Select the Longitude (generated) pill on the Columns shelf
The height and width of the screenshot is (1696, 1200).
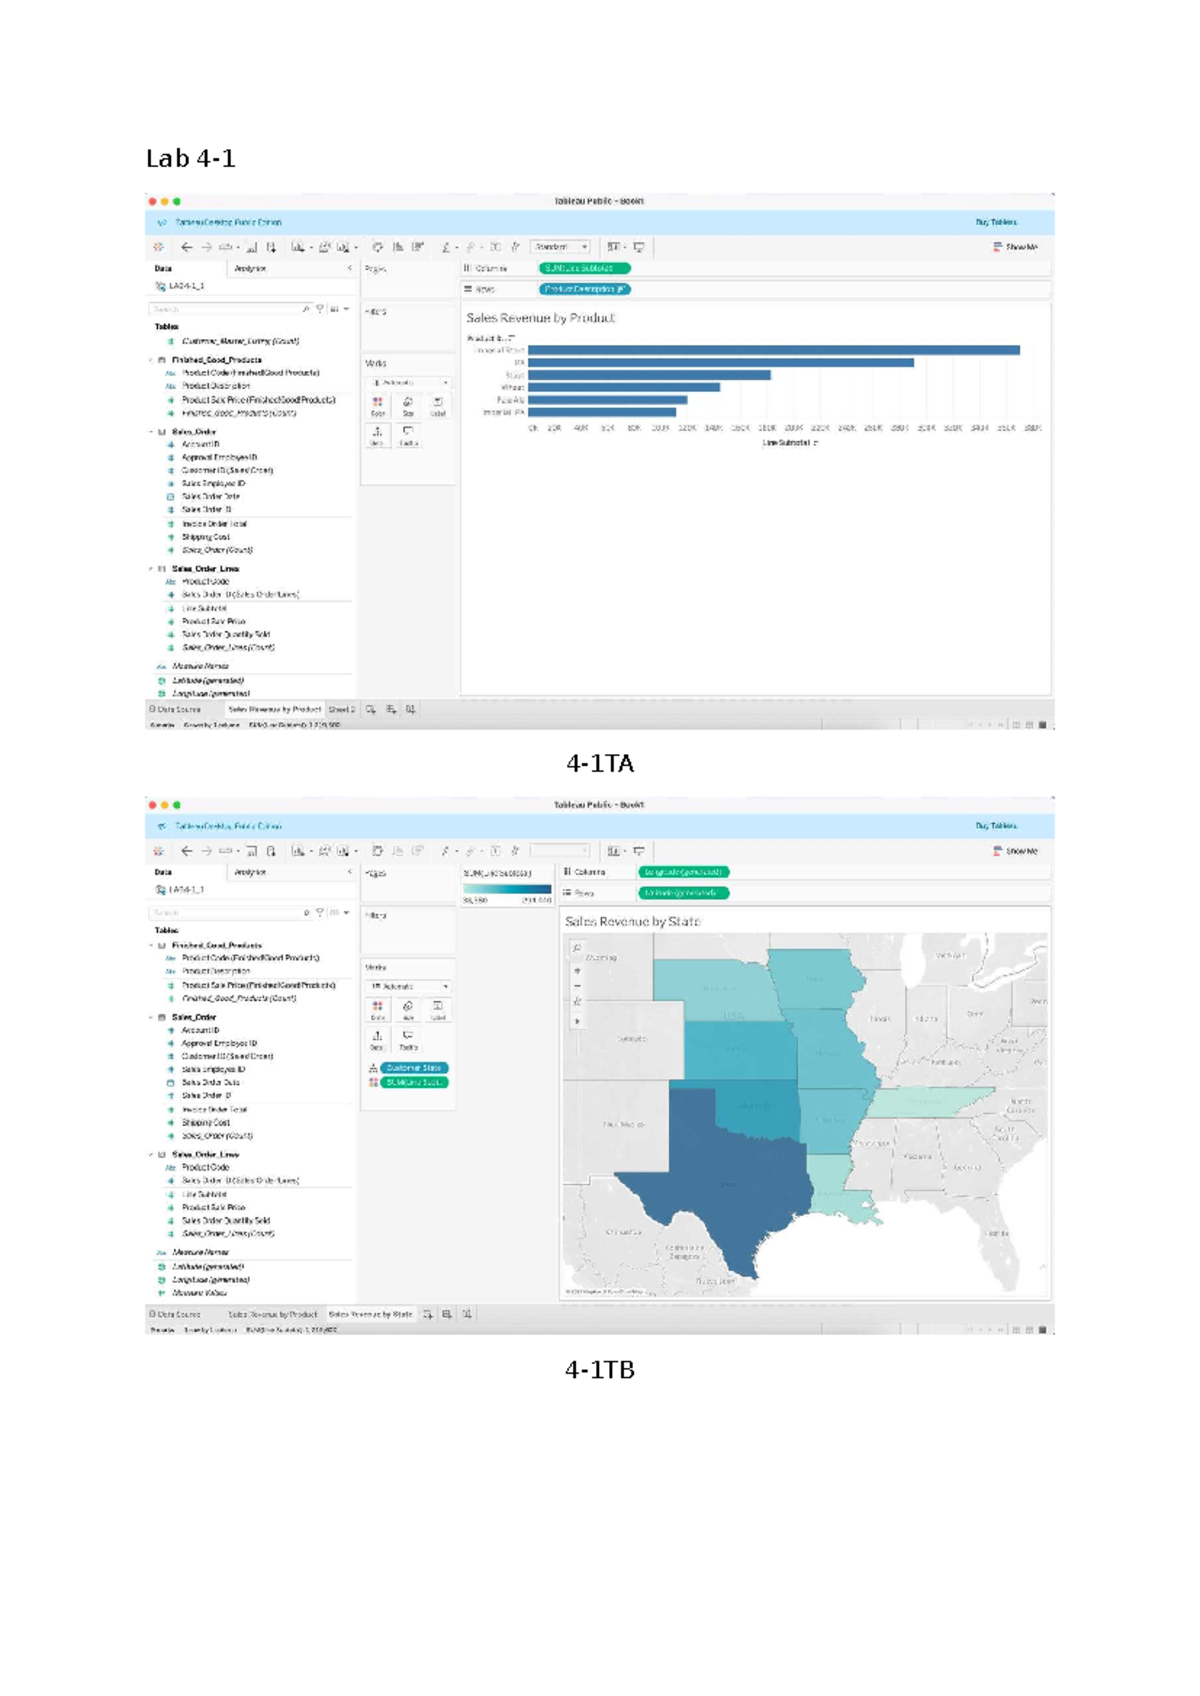684,872
